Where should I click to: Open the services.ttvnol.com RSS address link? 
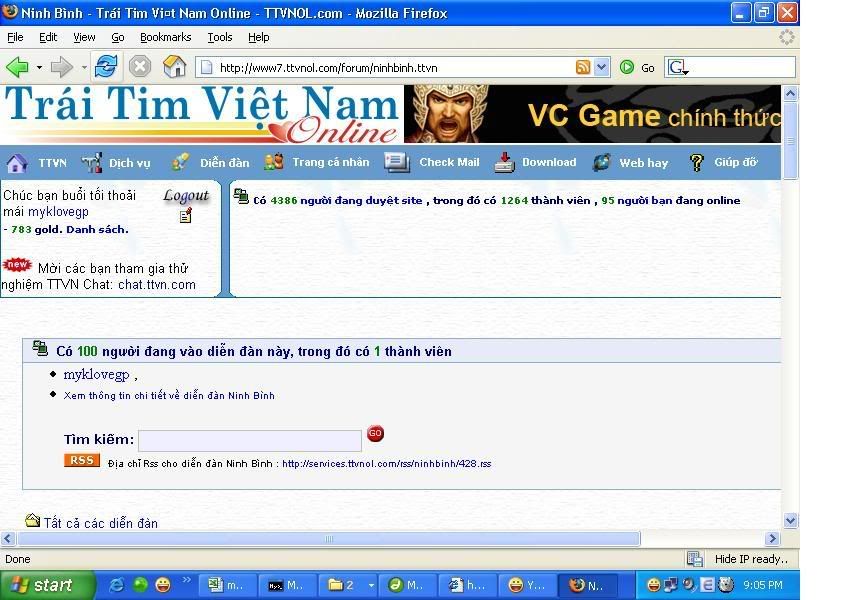[x=386, y=463]
